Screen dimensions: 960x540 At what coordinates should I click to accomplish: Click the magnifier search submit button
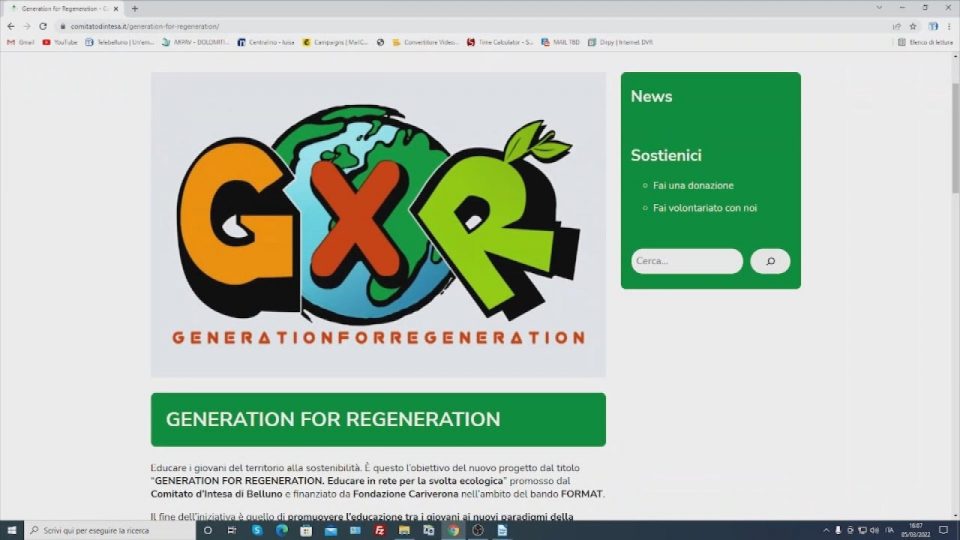[x=770, y=261]
